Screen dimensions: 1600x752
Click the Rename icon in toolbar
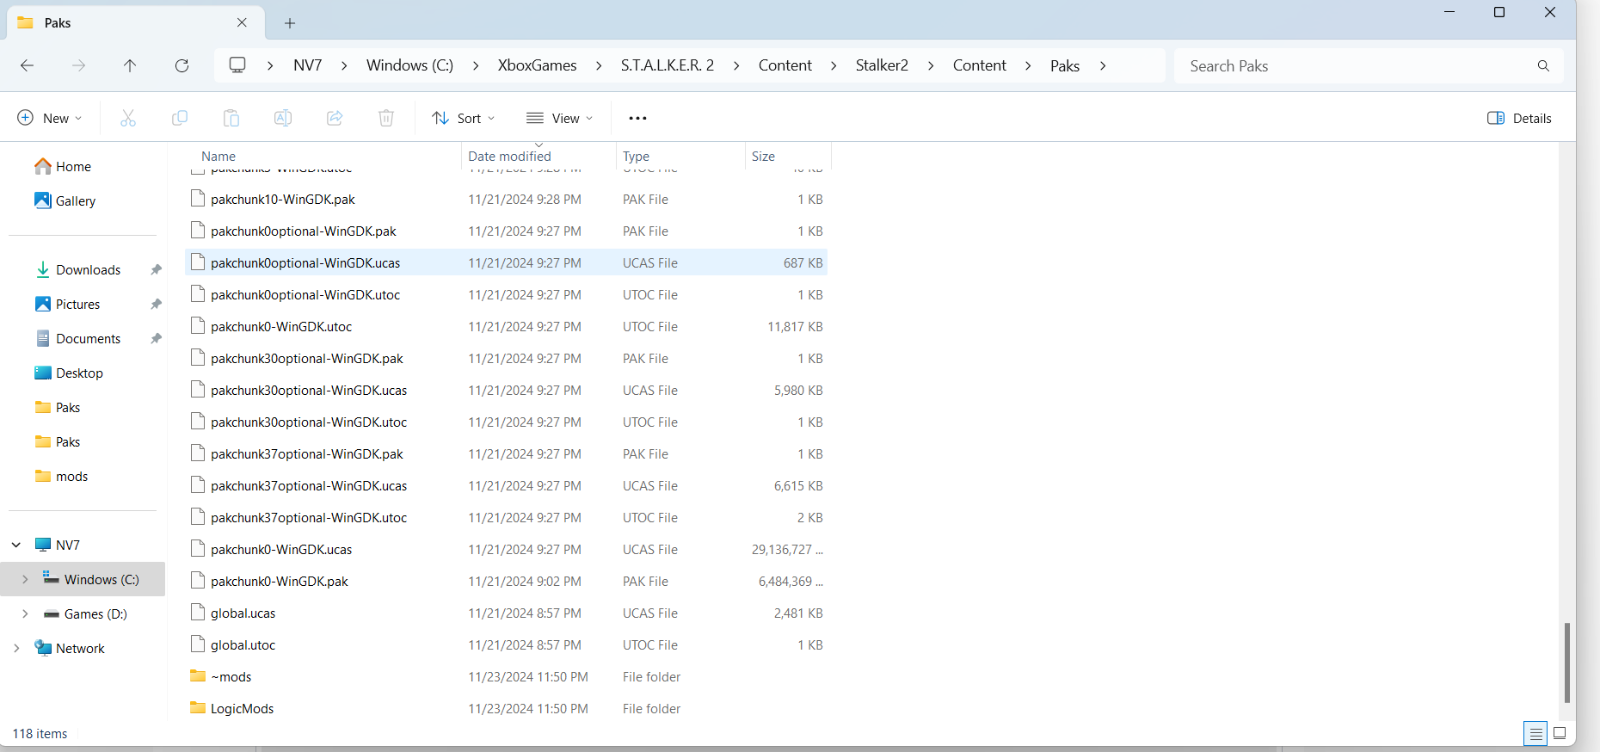pos(283,118)
